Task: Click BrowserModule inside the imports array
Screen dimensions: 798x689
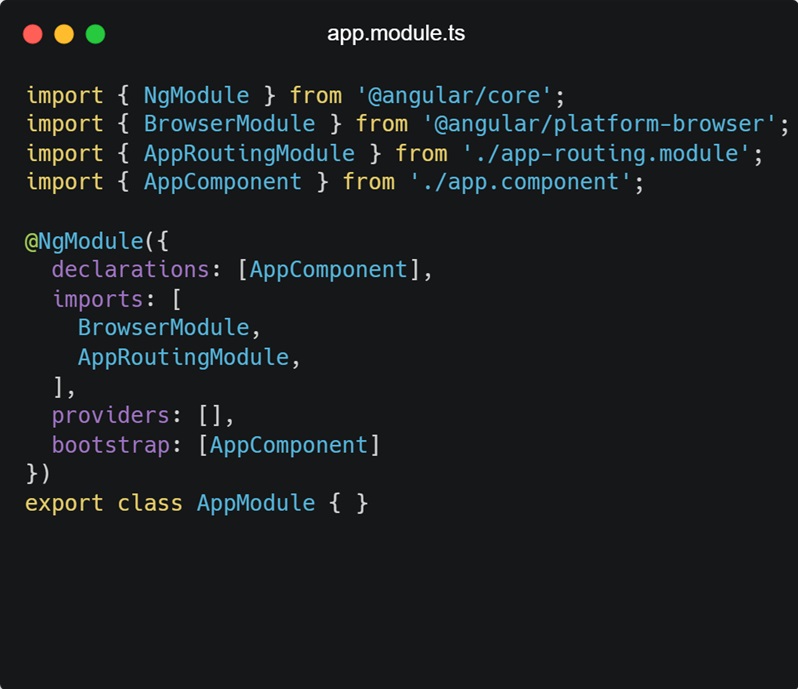Action: [x=163, y=328]
